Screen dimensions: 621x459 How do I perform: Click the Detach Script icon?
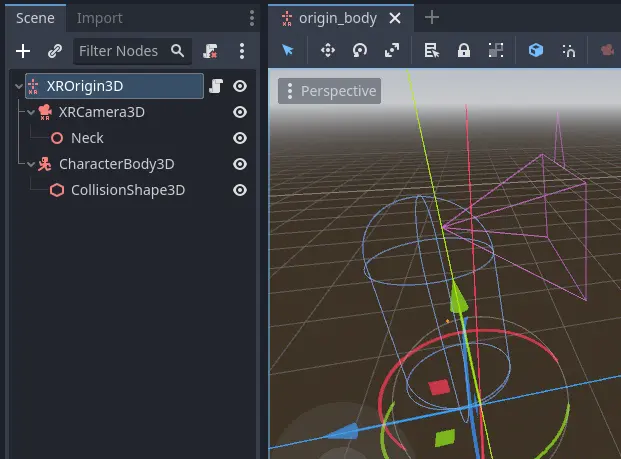point(210,51)
